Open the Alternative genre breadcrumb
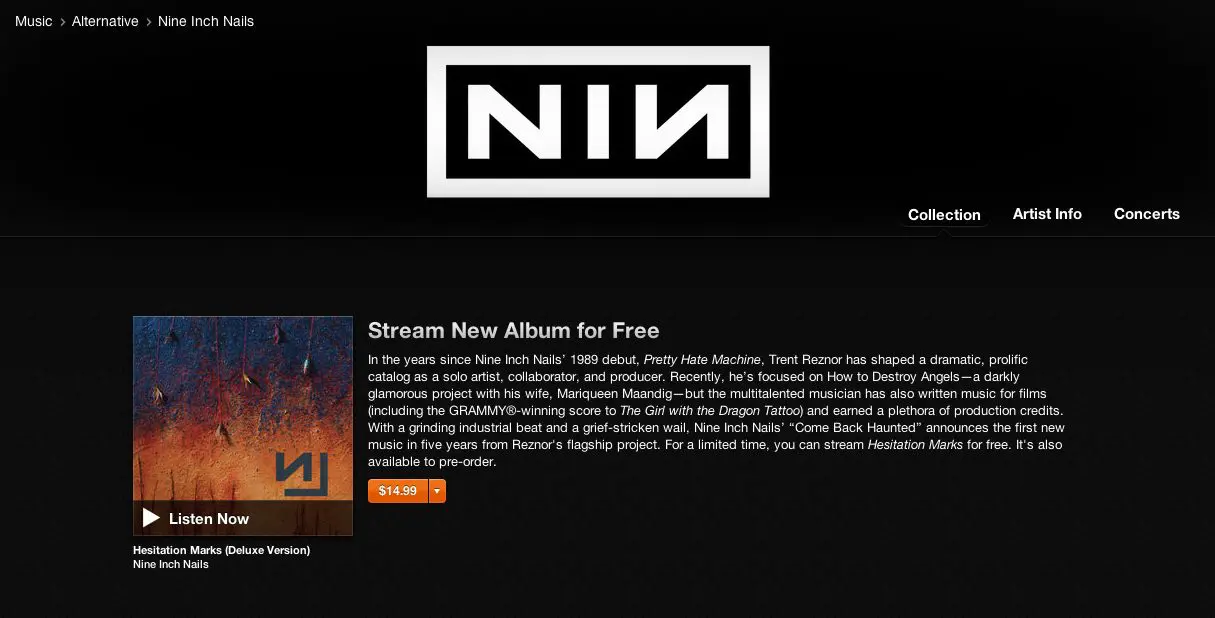The height and width of the screenshot is (618, 1215). point(105,21)
